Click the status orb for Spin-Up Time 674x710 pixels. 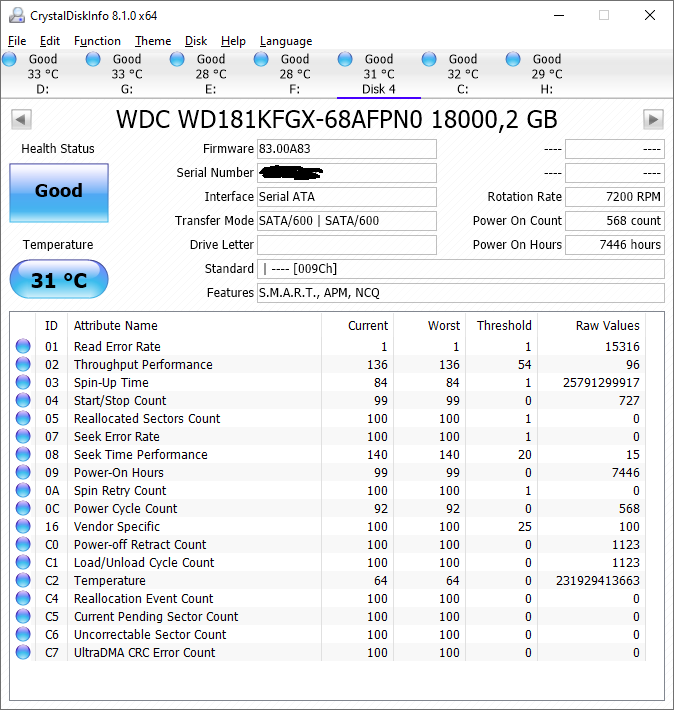(x=23, y=383)
